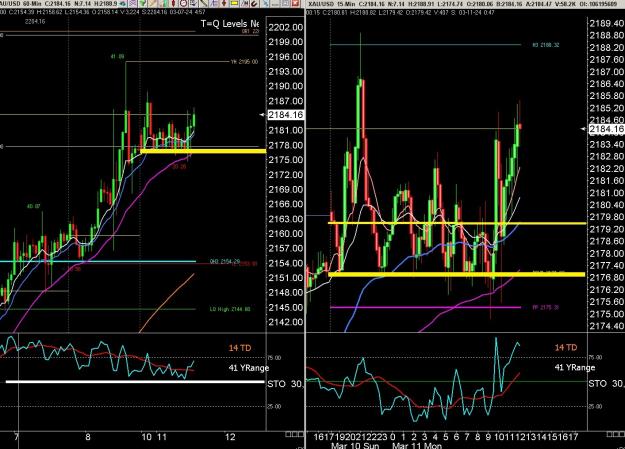Click the cyan horizontal level line on left chart

98,262
